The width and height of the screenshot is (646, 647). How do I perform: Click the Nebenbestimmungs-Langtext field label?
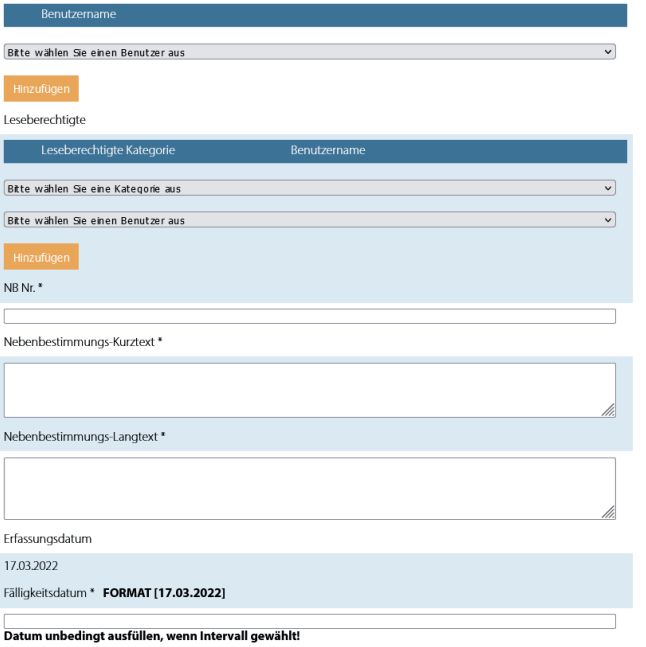(x=82, y=437)
